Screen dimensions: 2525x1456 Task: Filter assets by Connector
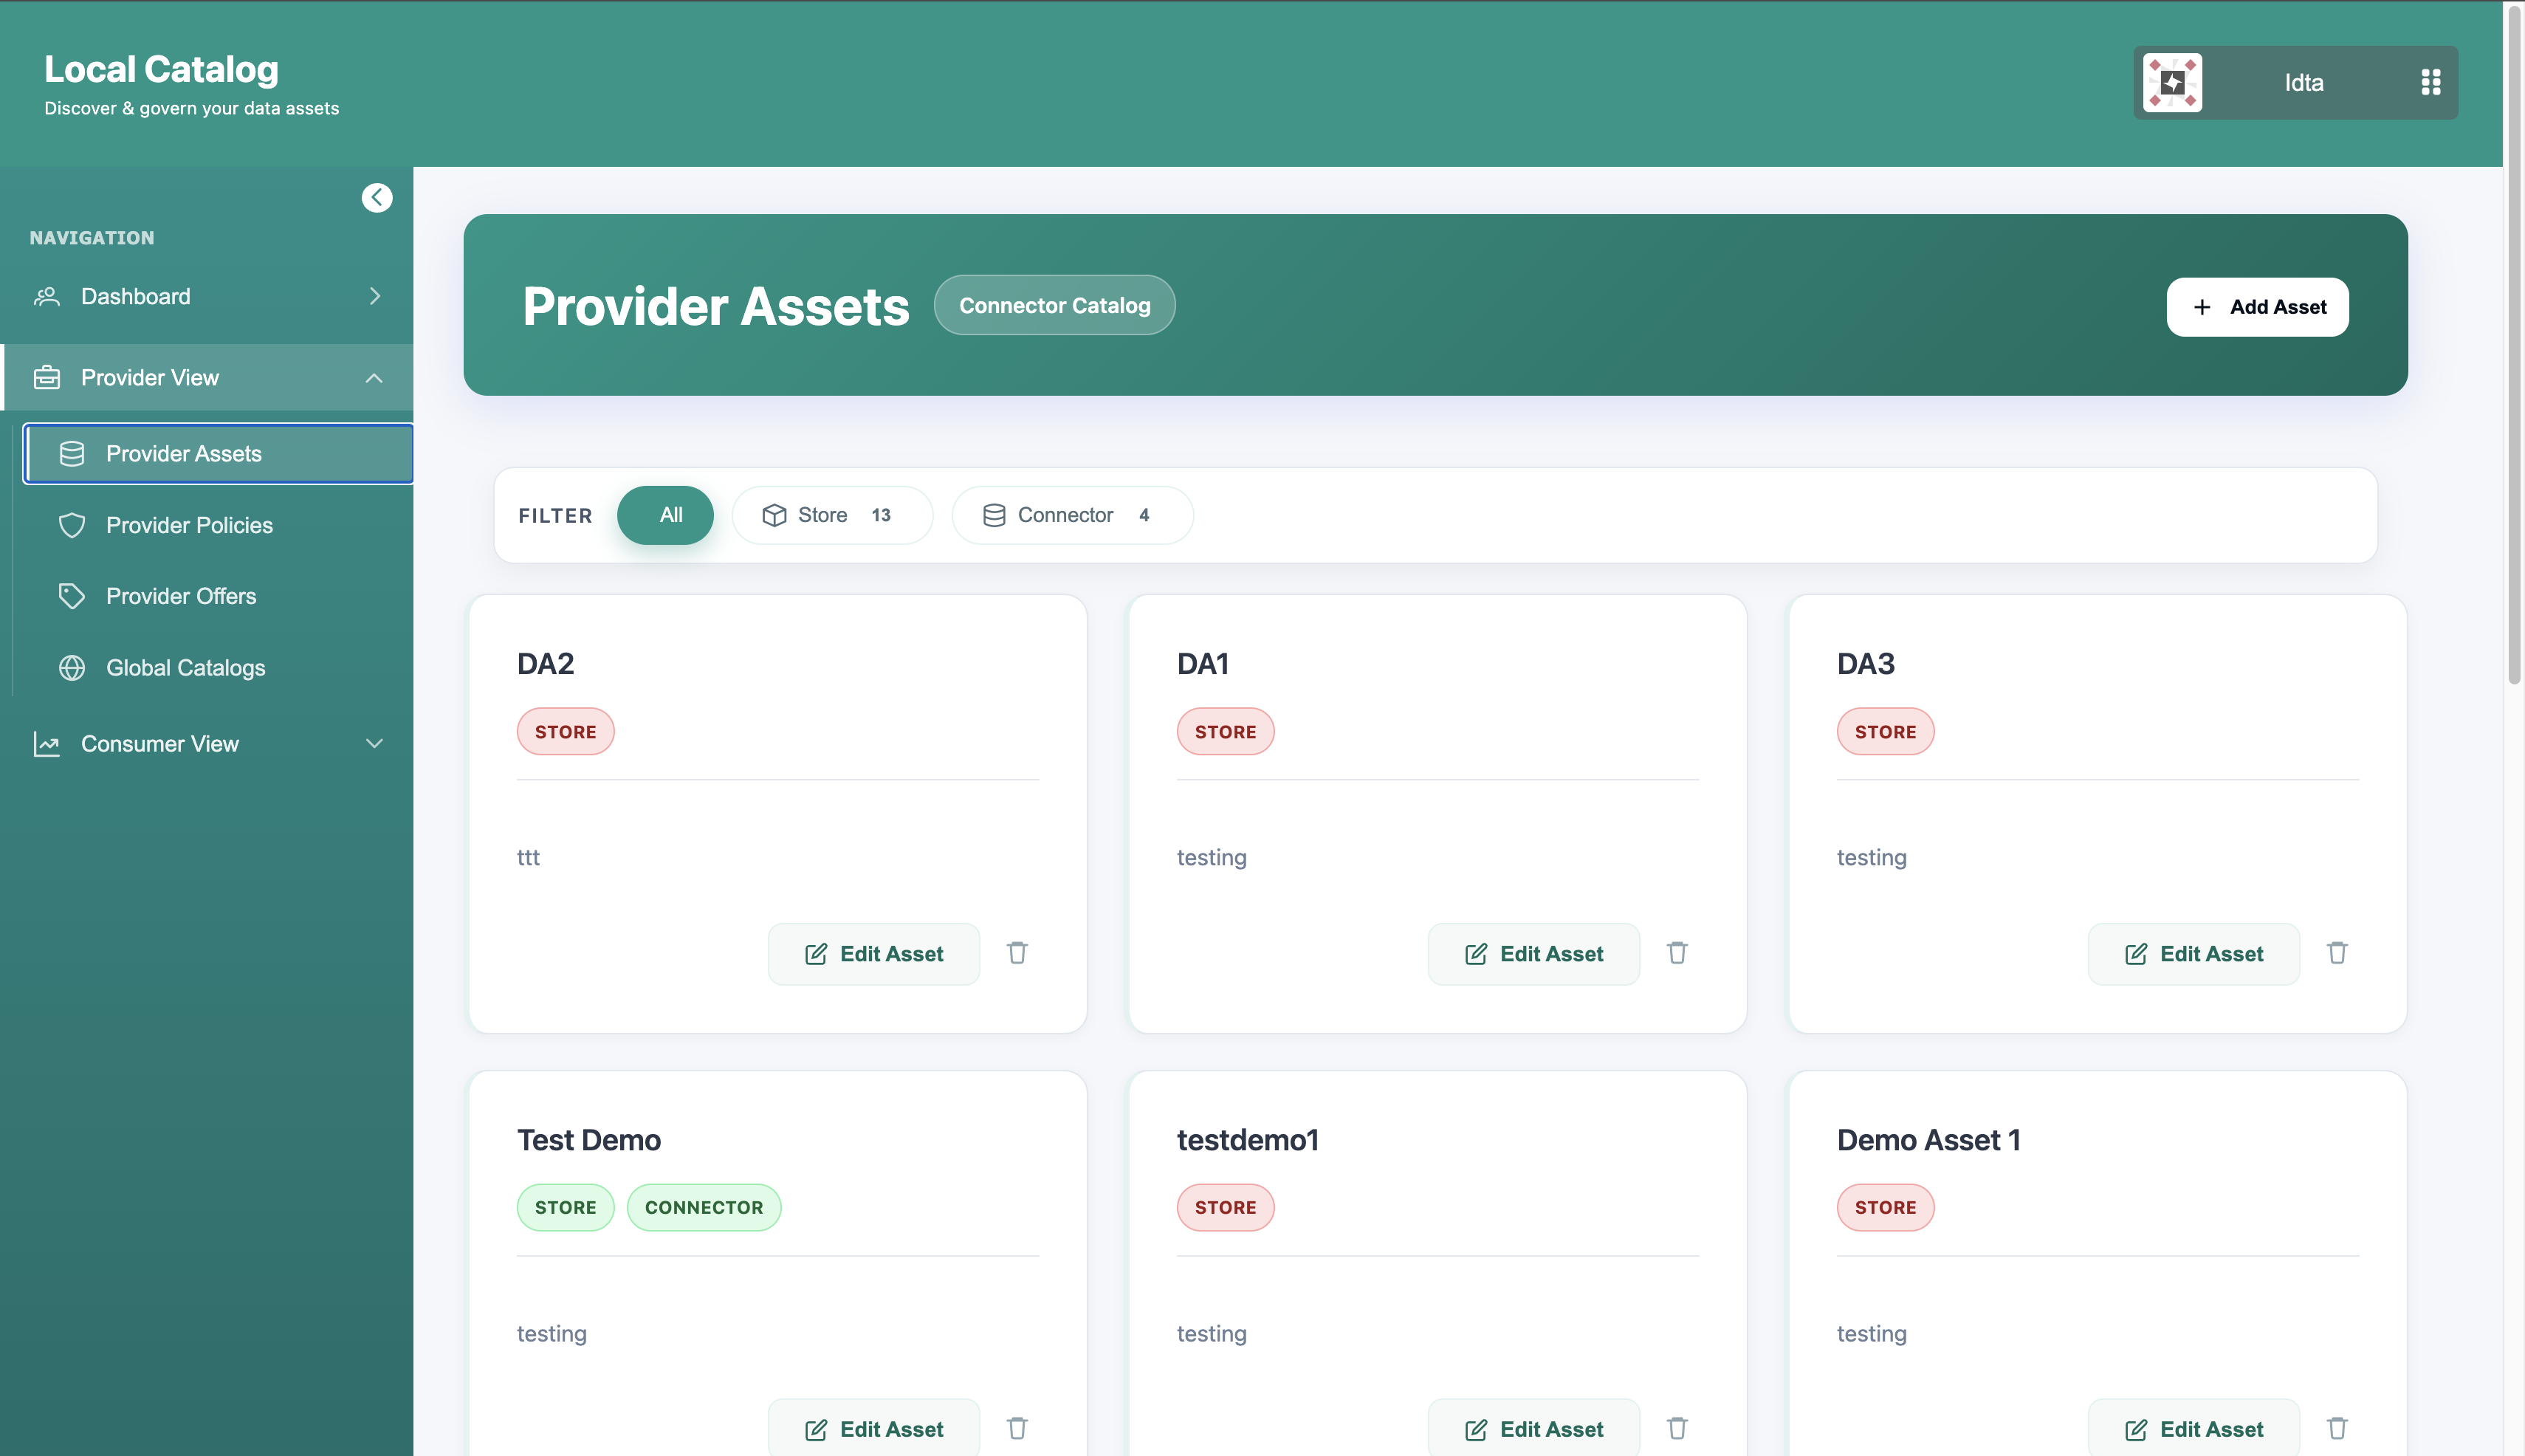1072,515
